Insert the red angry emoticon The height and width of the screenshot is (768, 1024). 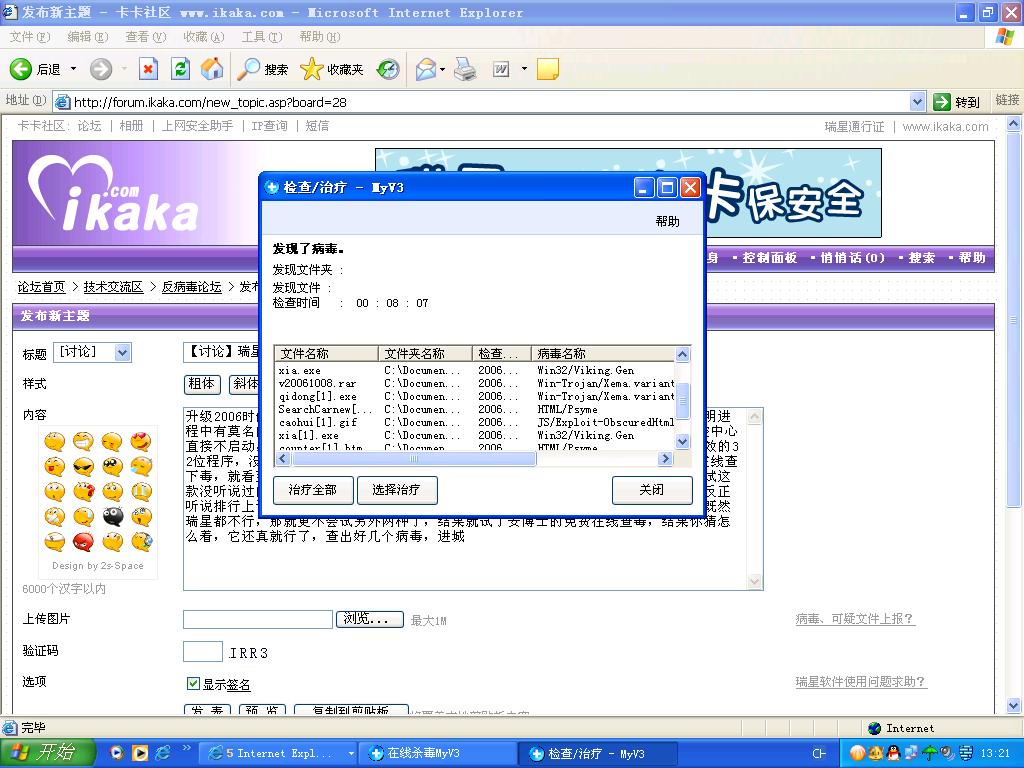83,541
